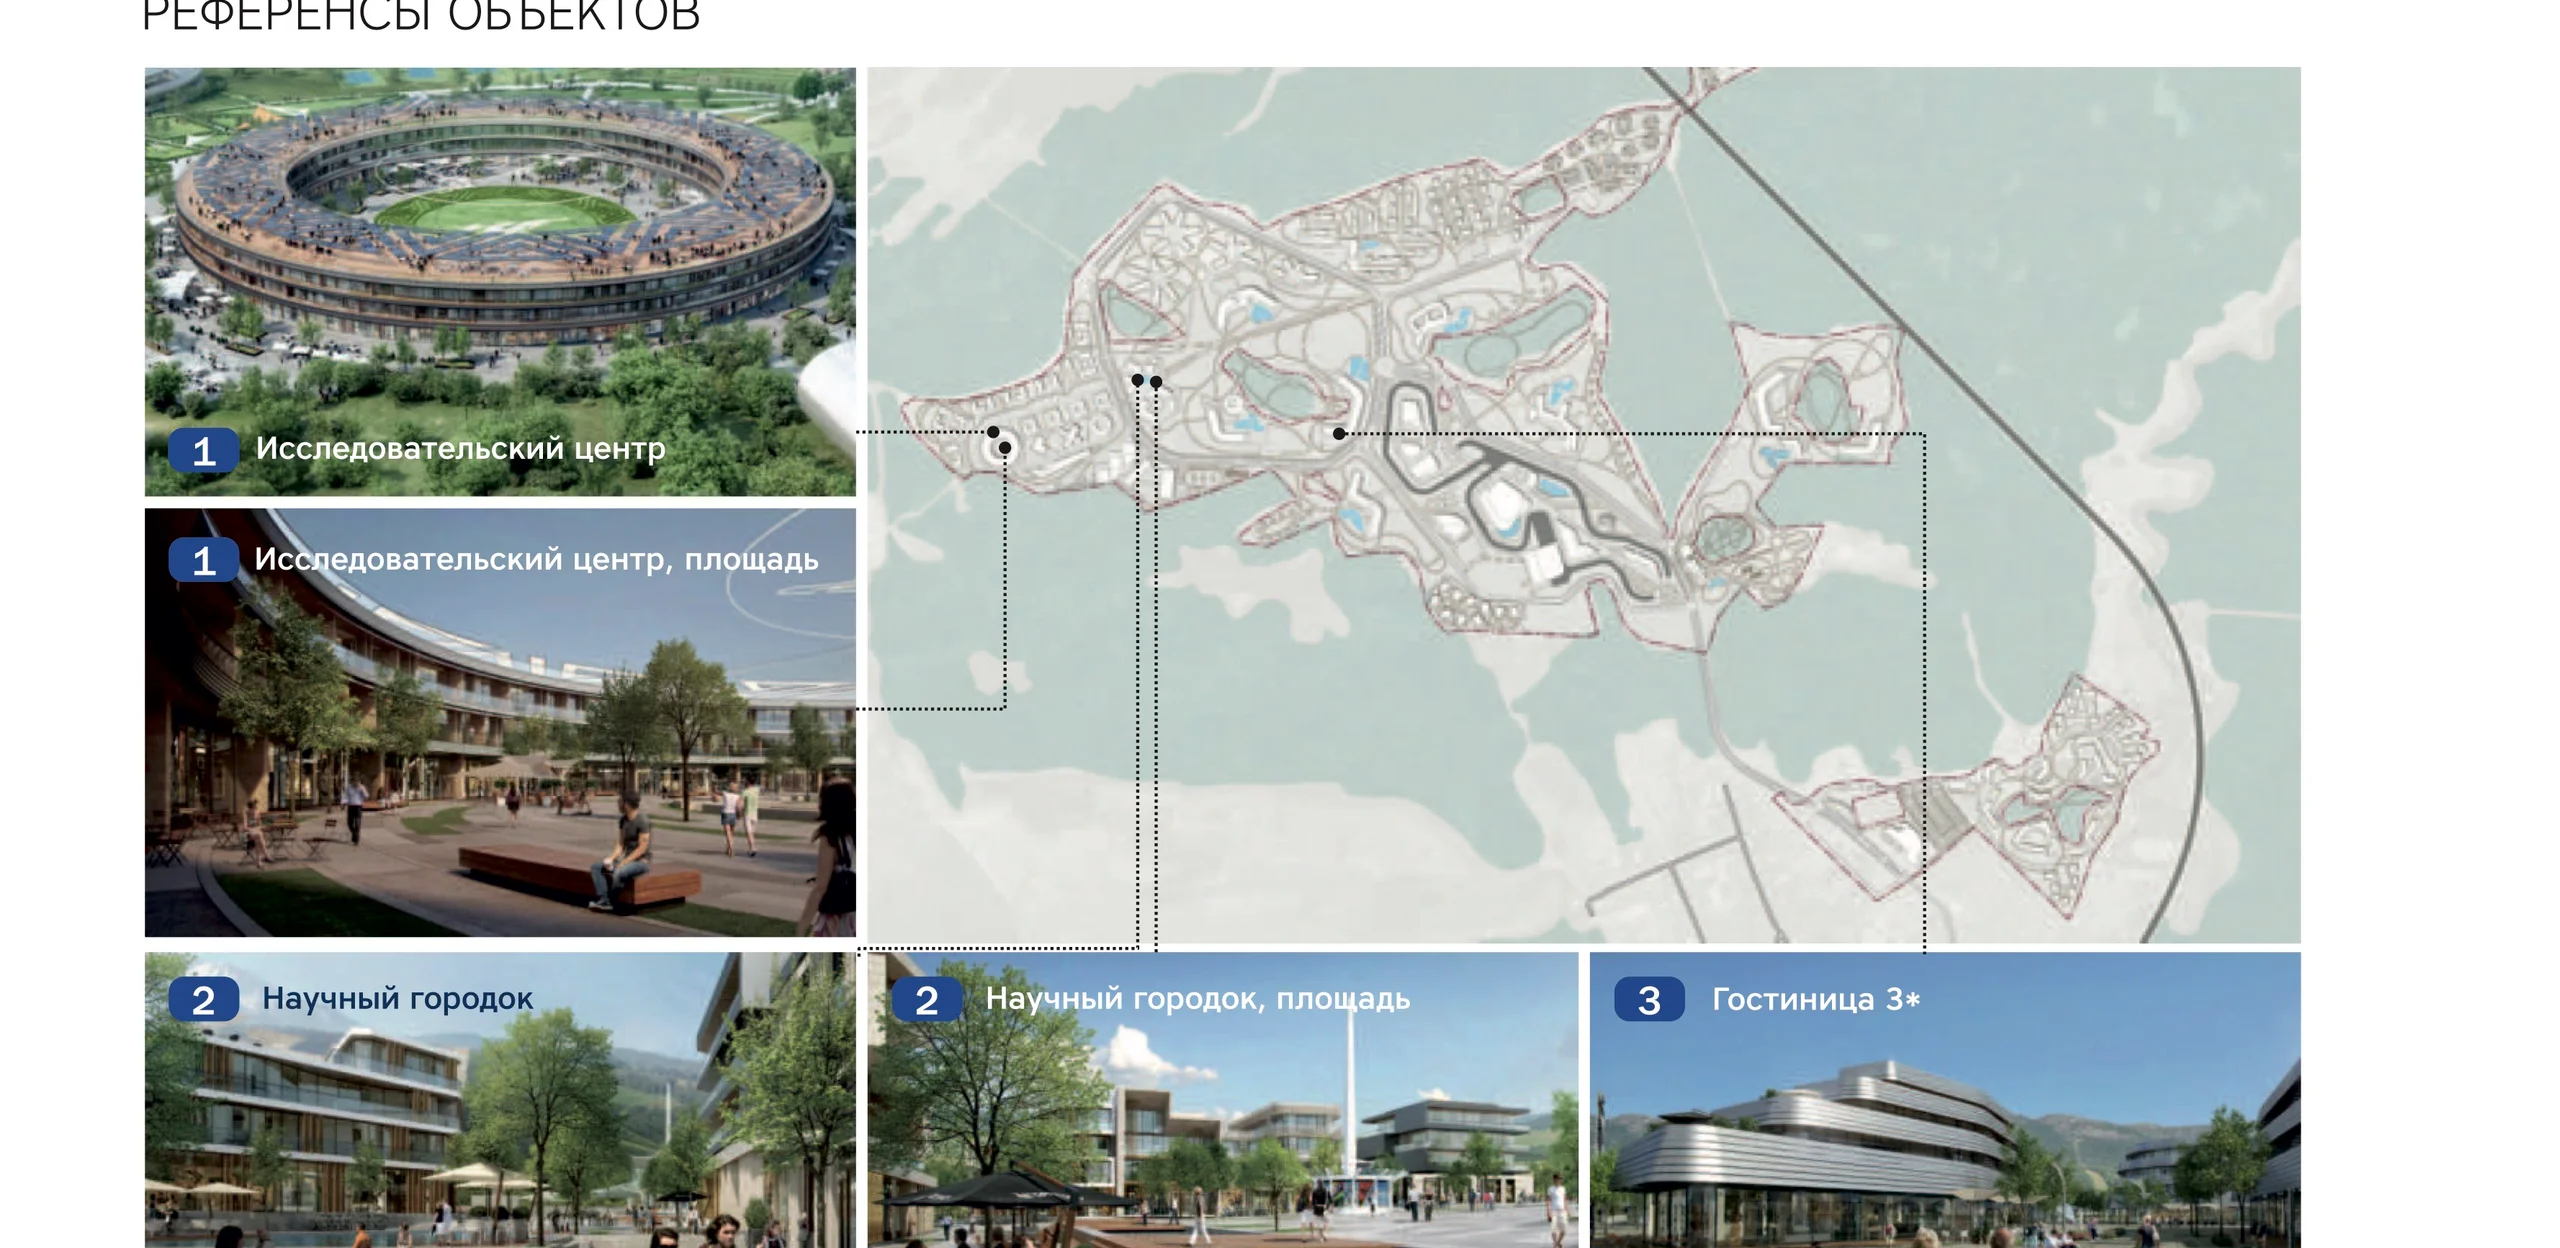Click the map marker linked to the hotel
The image size is (2560, 1248).
1339,433
